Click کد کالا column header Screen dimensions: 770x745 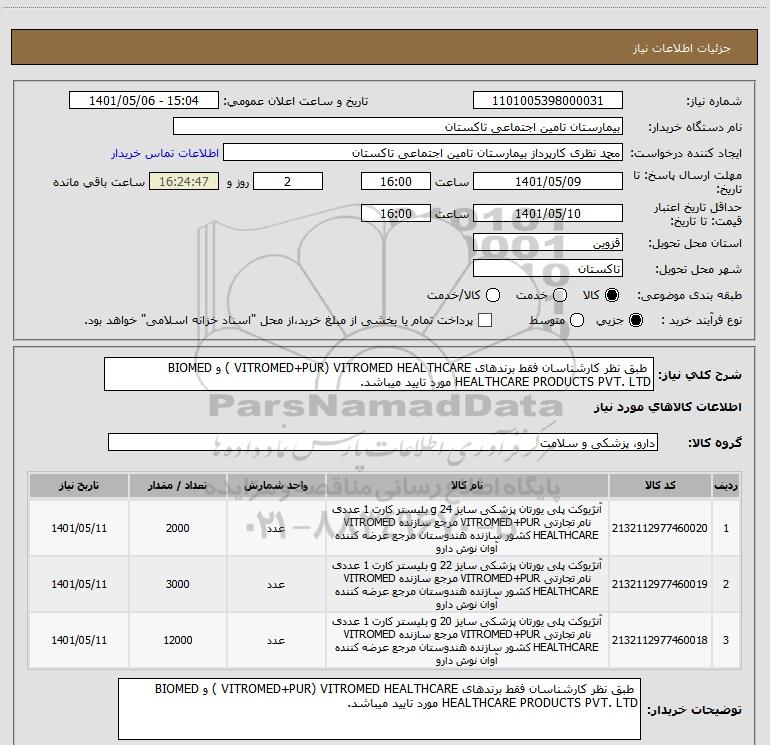click(660, 486)
